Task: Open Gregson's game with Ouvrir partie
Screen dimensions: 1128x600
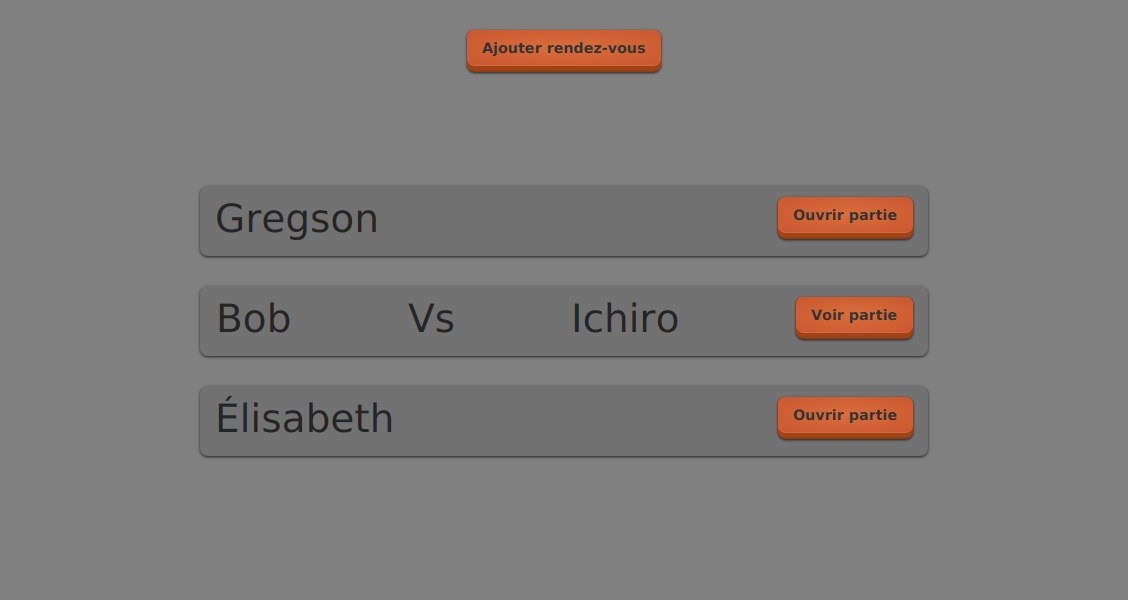Action: (845, 216)
